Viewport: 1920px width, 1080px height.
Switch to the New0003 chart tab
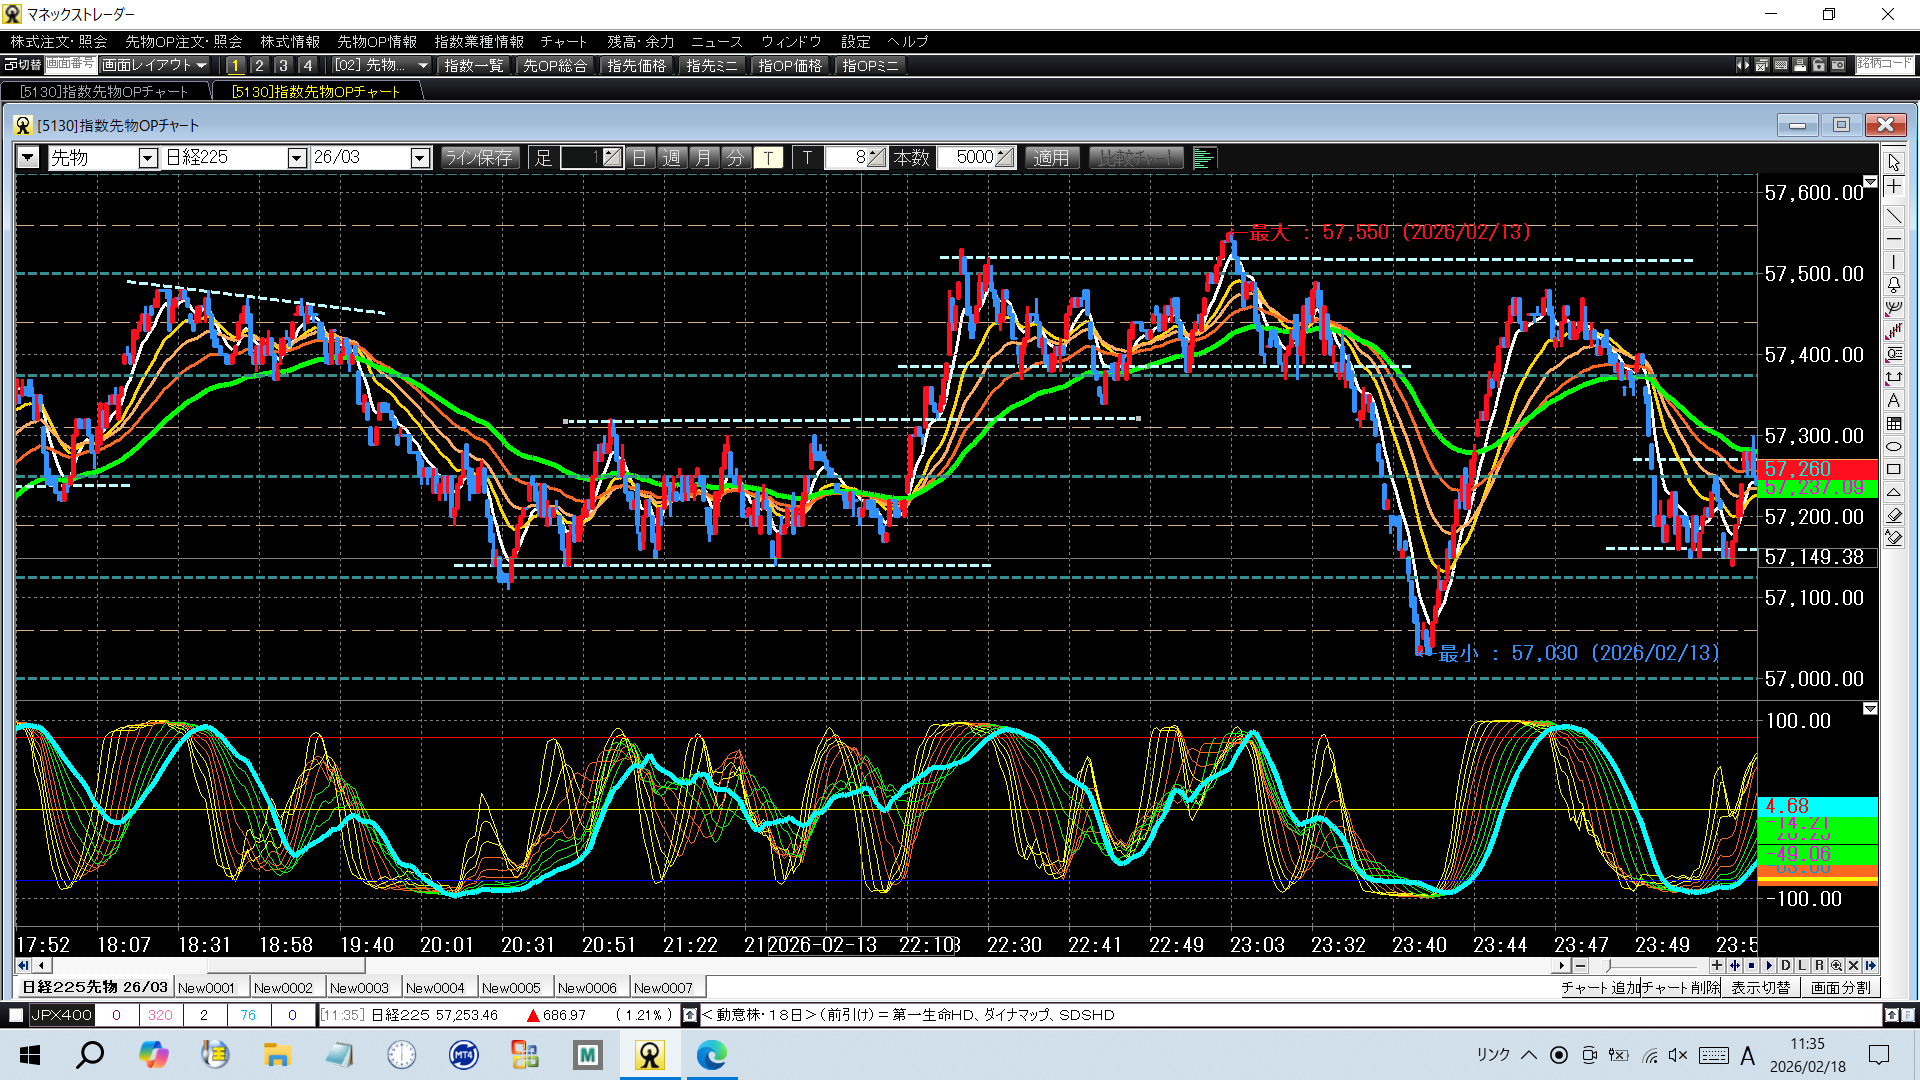[359, 988]
